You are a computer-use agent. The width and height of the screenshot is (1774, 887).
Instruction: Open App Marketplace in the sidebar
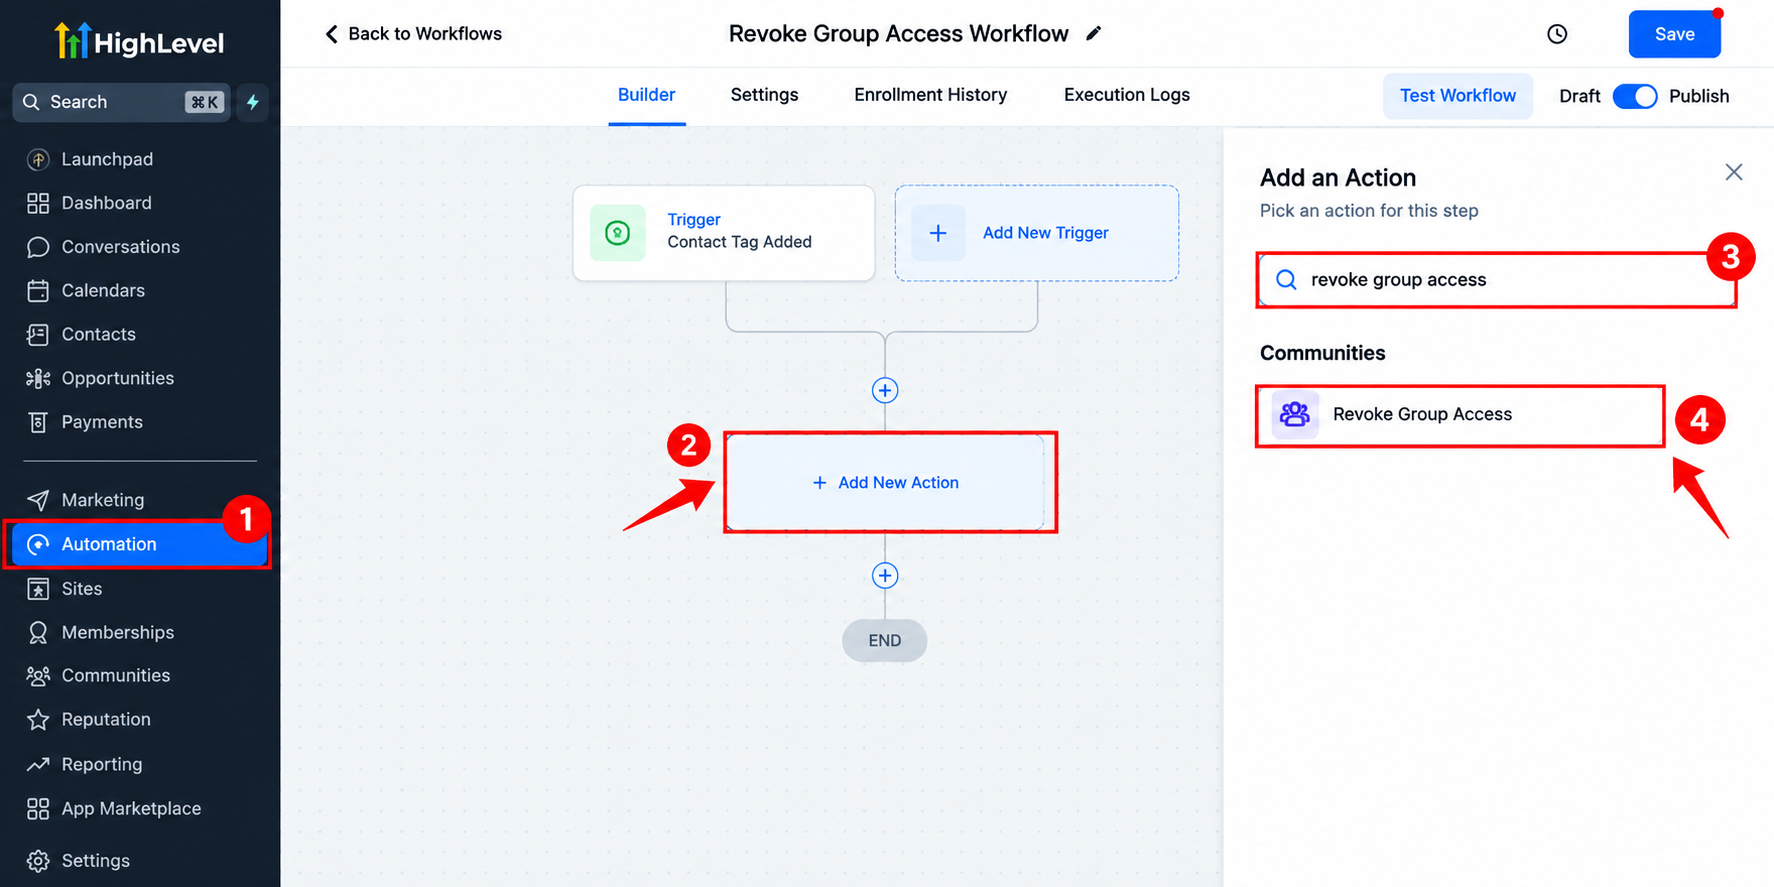point(131,809)
